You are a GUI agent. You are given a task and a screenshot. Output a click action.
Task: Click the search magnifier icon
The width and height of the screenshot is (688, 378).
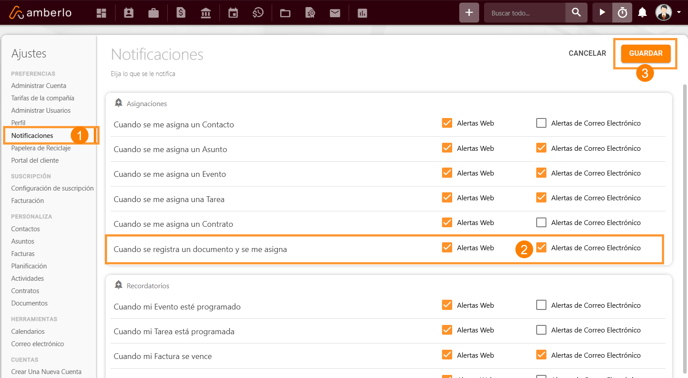pos(576,13)
